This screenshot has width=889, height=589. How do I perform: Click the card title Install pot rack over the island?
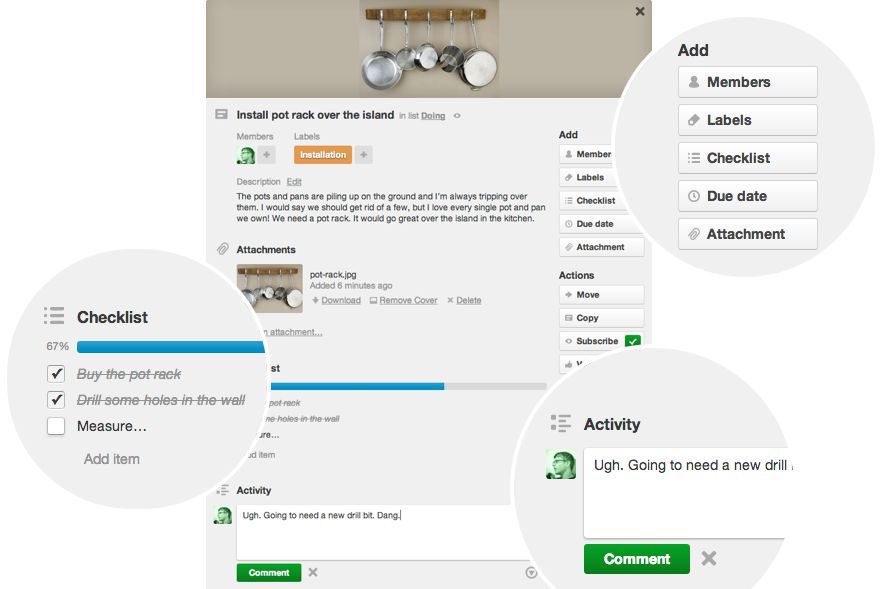coord(315,115)
